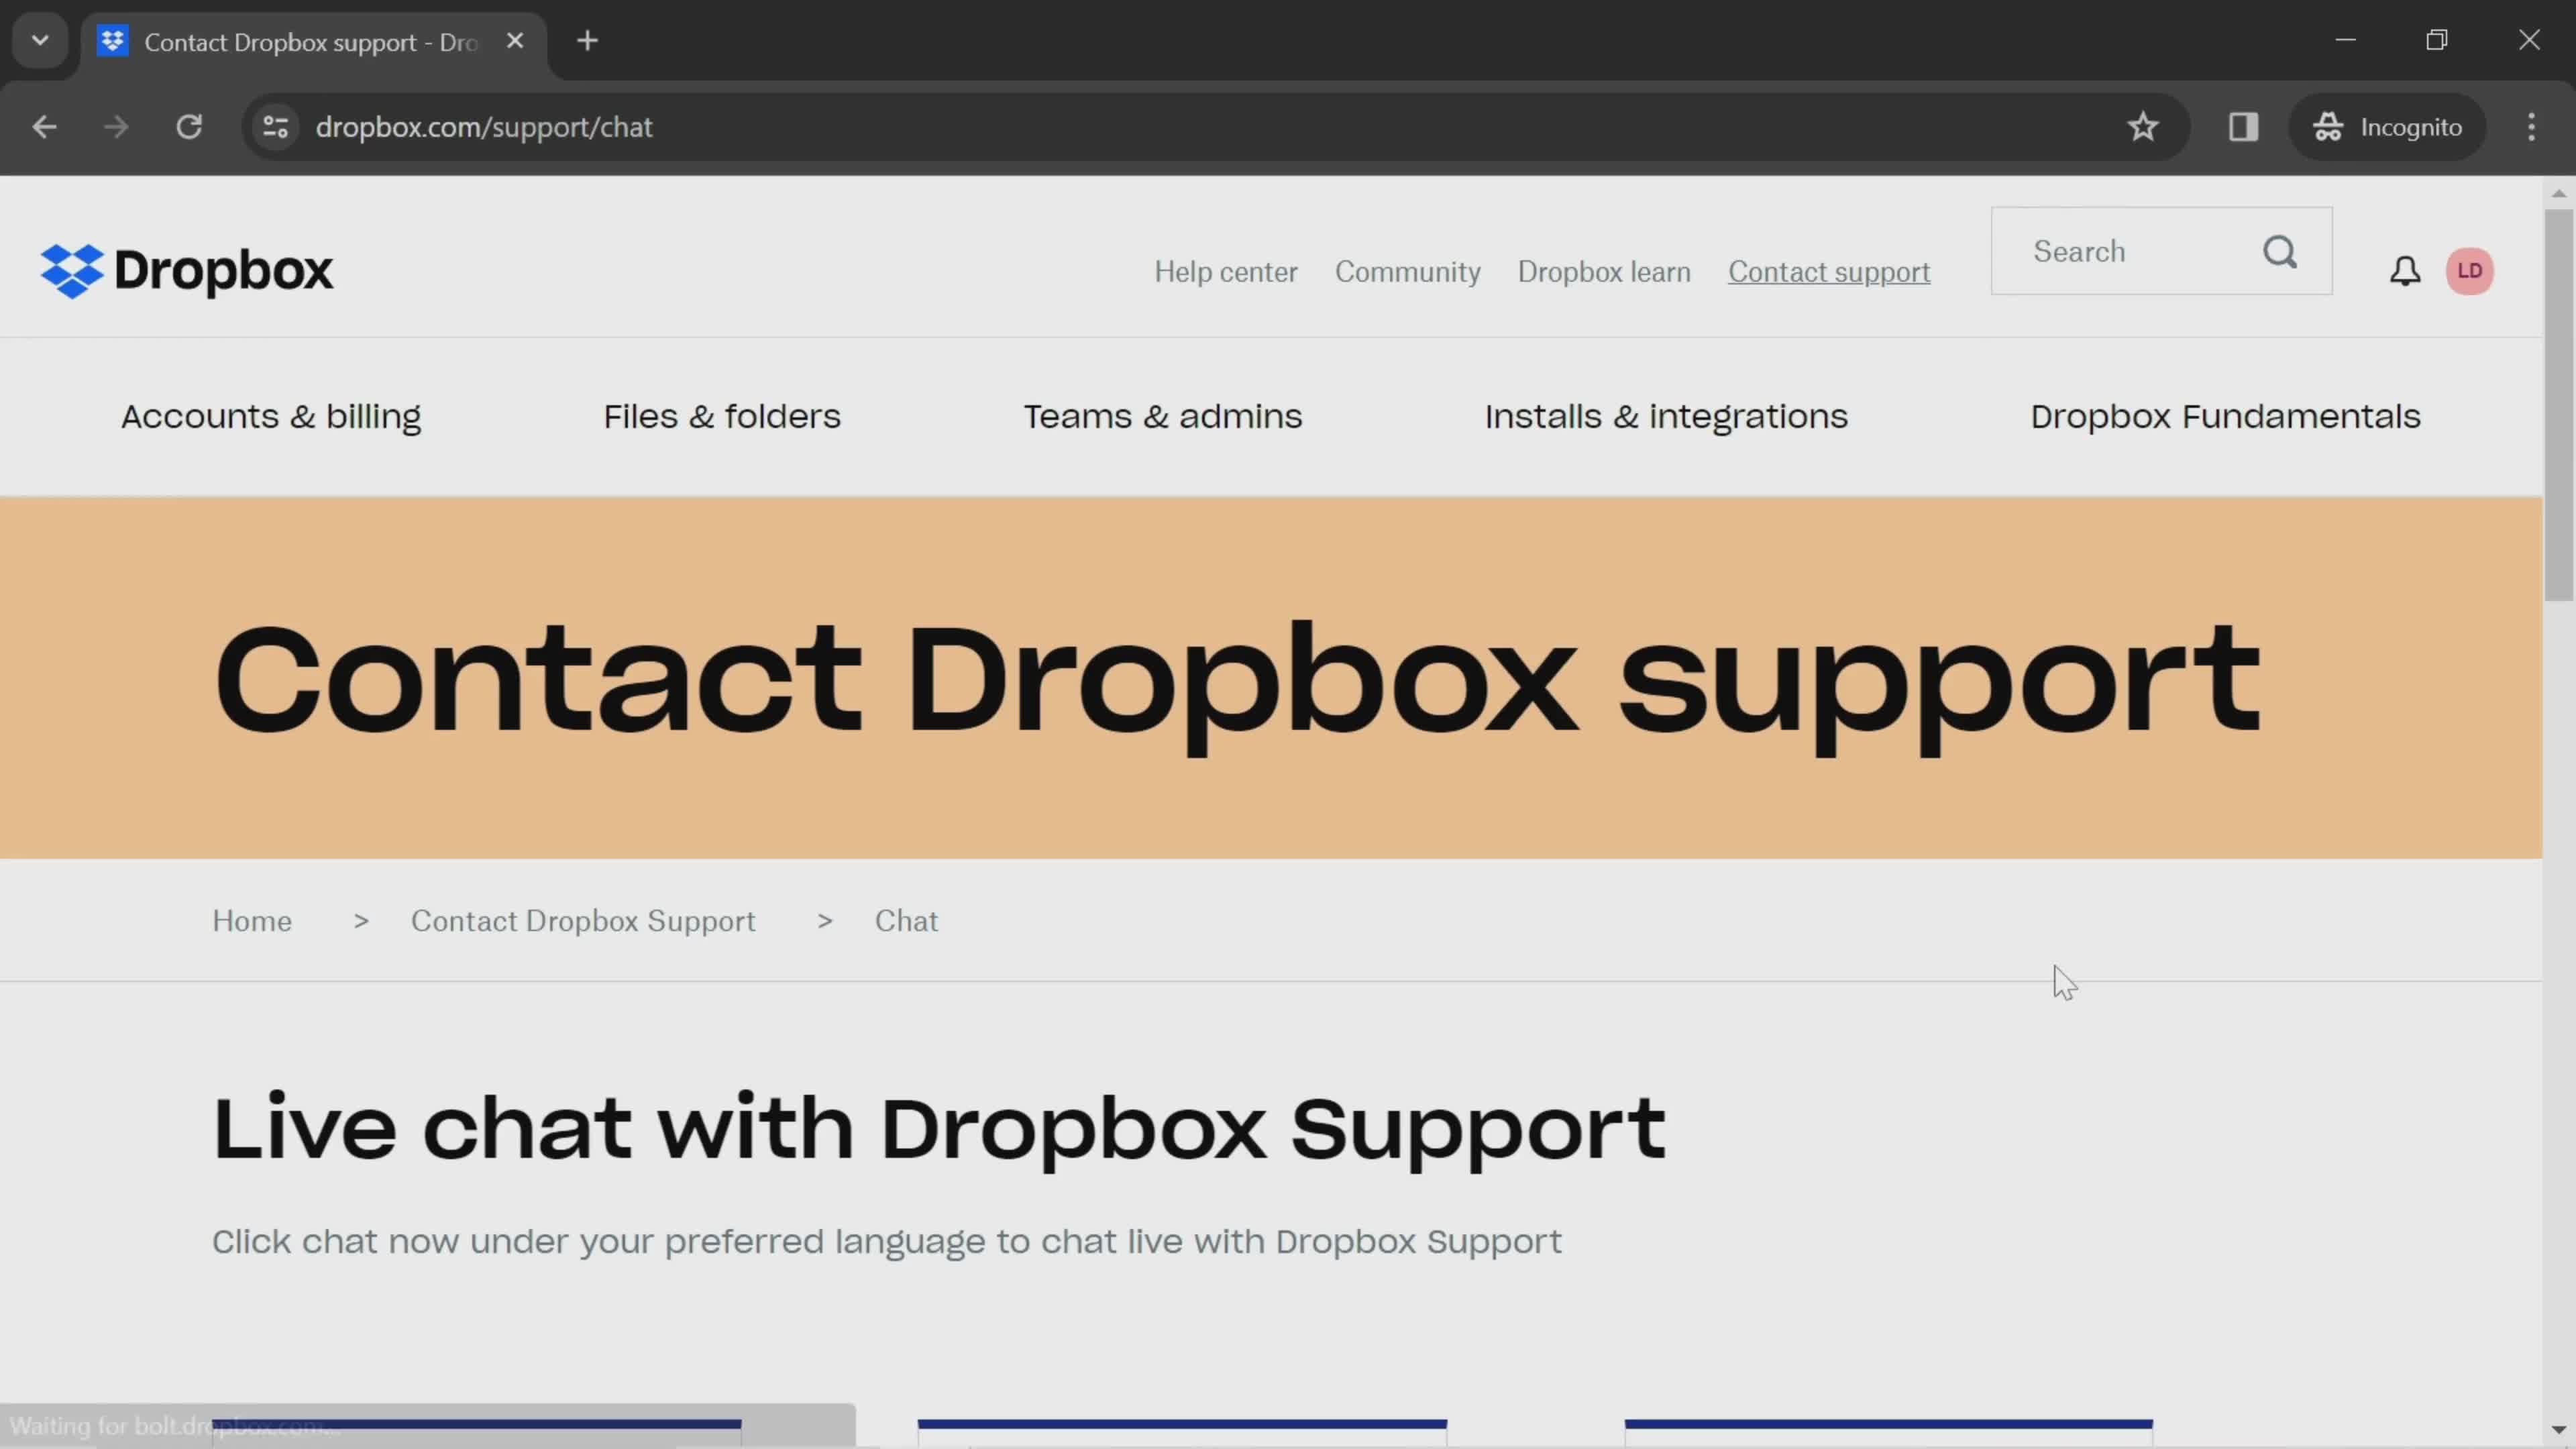Image resolution: width=2576 pixels, height=1449 pixels.
Task: Click the Contact Dropbox Support breadcrumb
Action: 582,920
